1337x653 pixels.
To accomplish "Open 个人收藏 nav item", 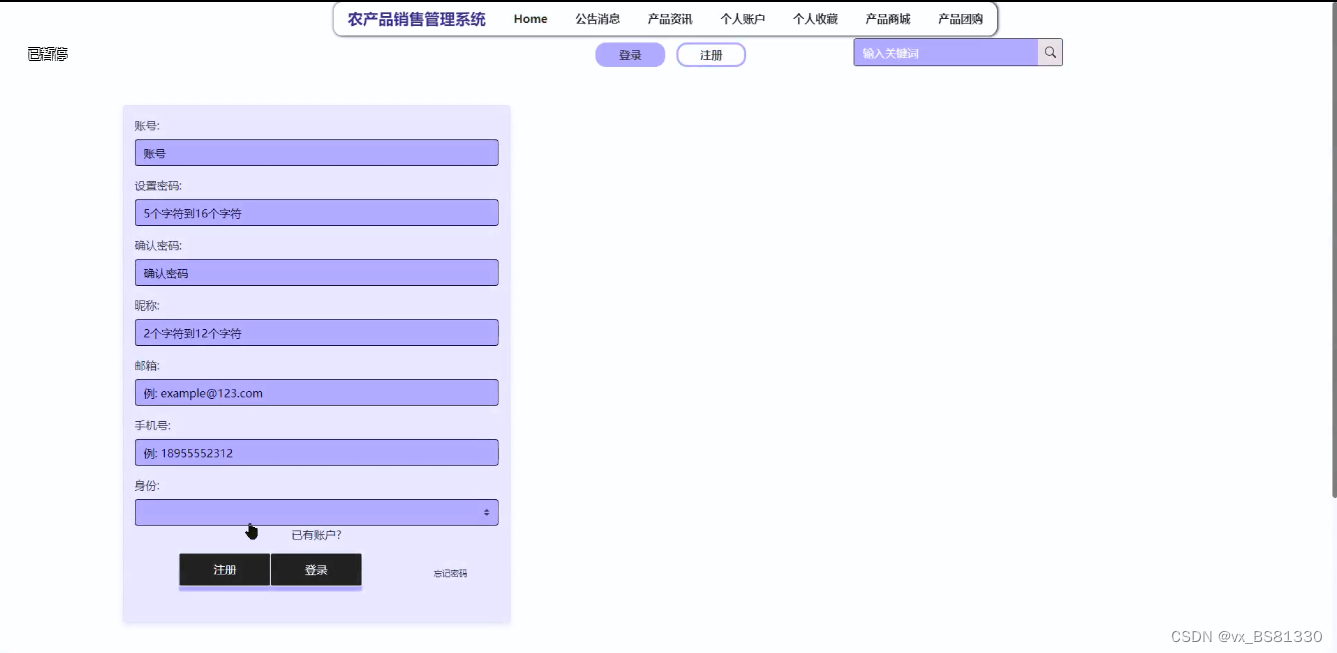I will pos(815,19).
